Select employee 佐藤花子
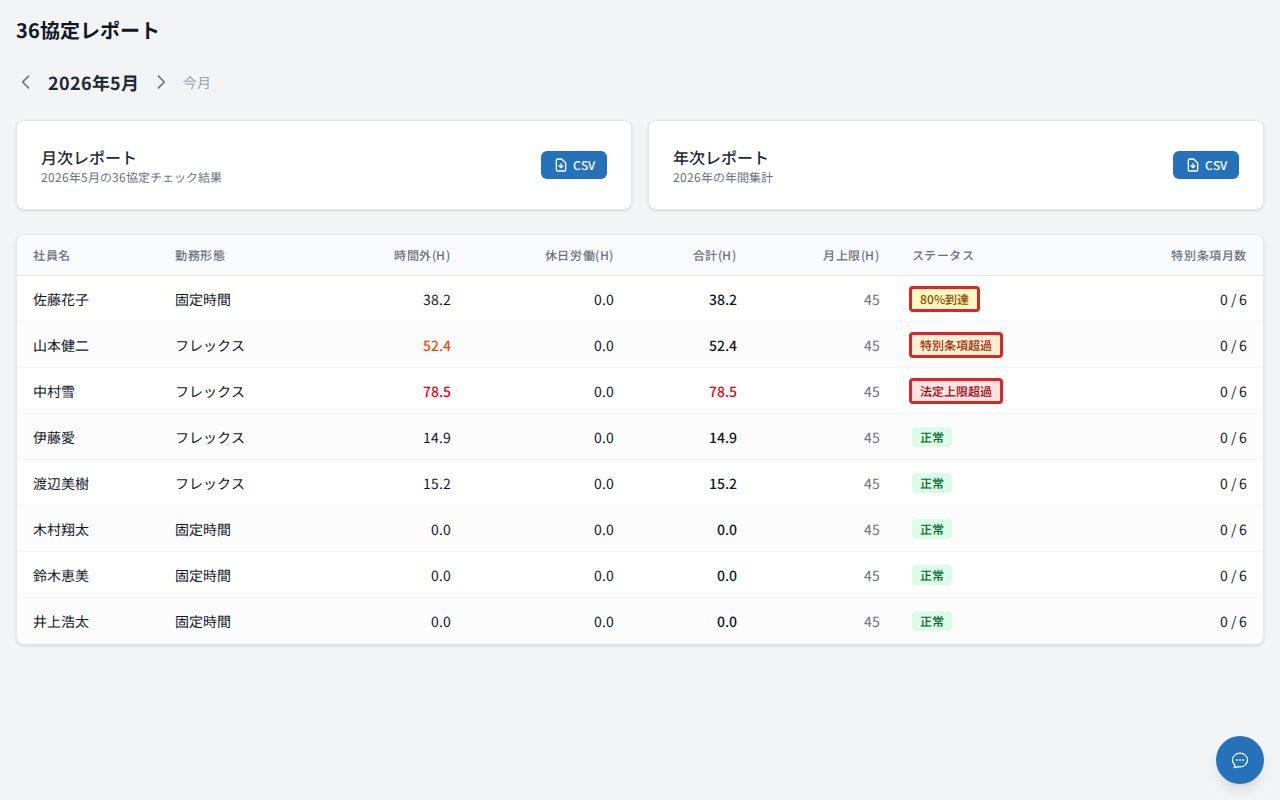 tap(61, 300)
